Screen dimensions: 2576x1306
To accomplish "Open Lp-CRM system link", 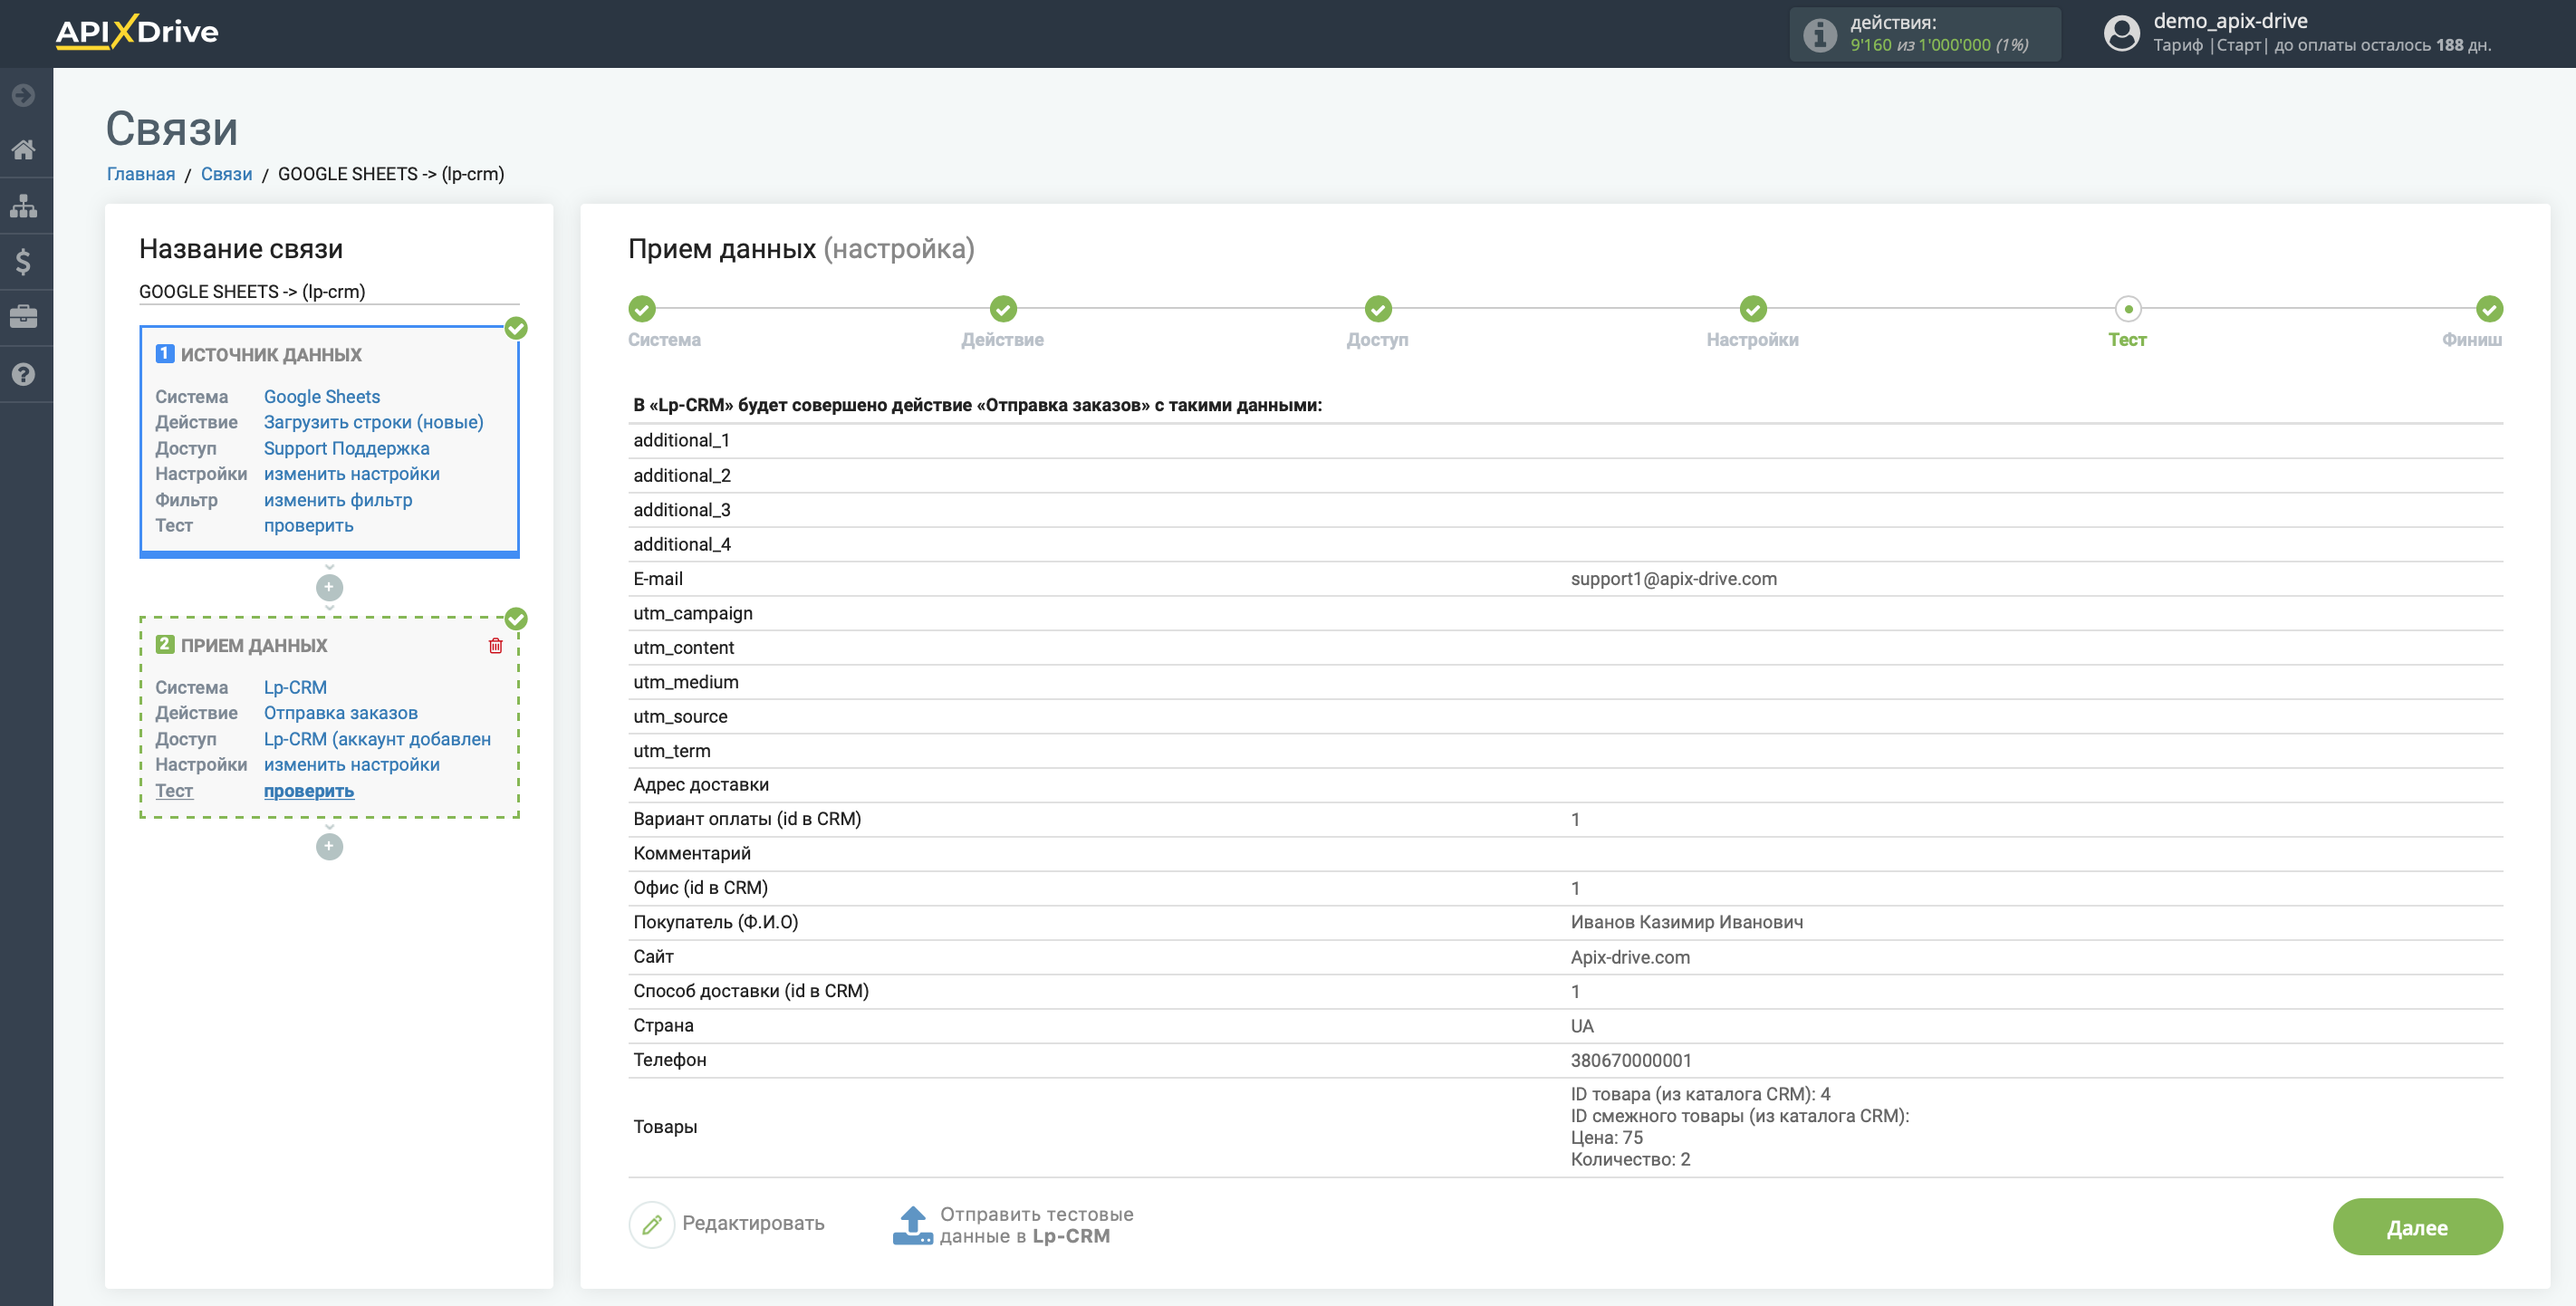I will coord(295,688).
